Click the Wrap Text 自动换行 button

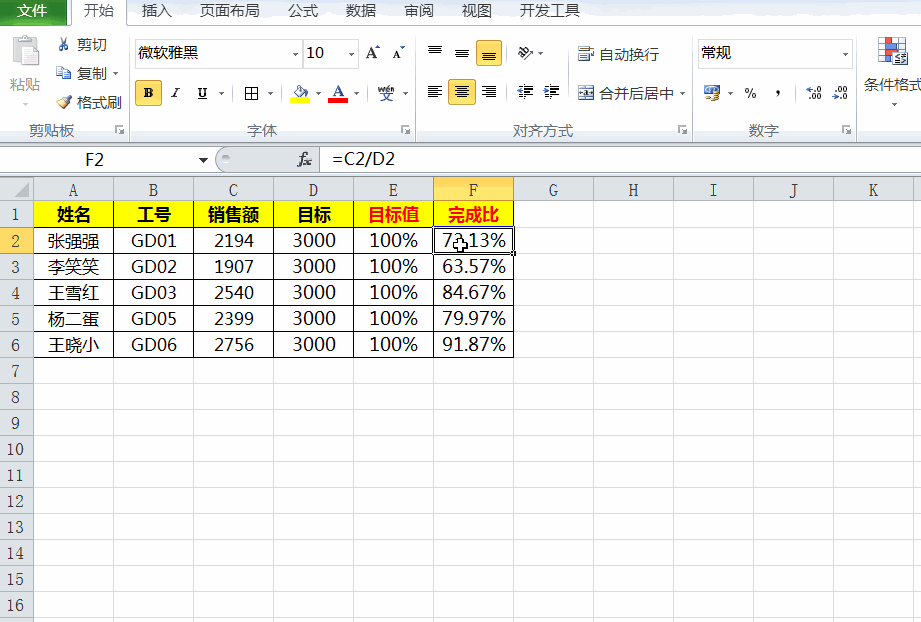(x=618, y=54)
